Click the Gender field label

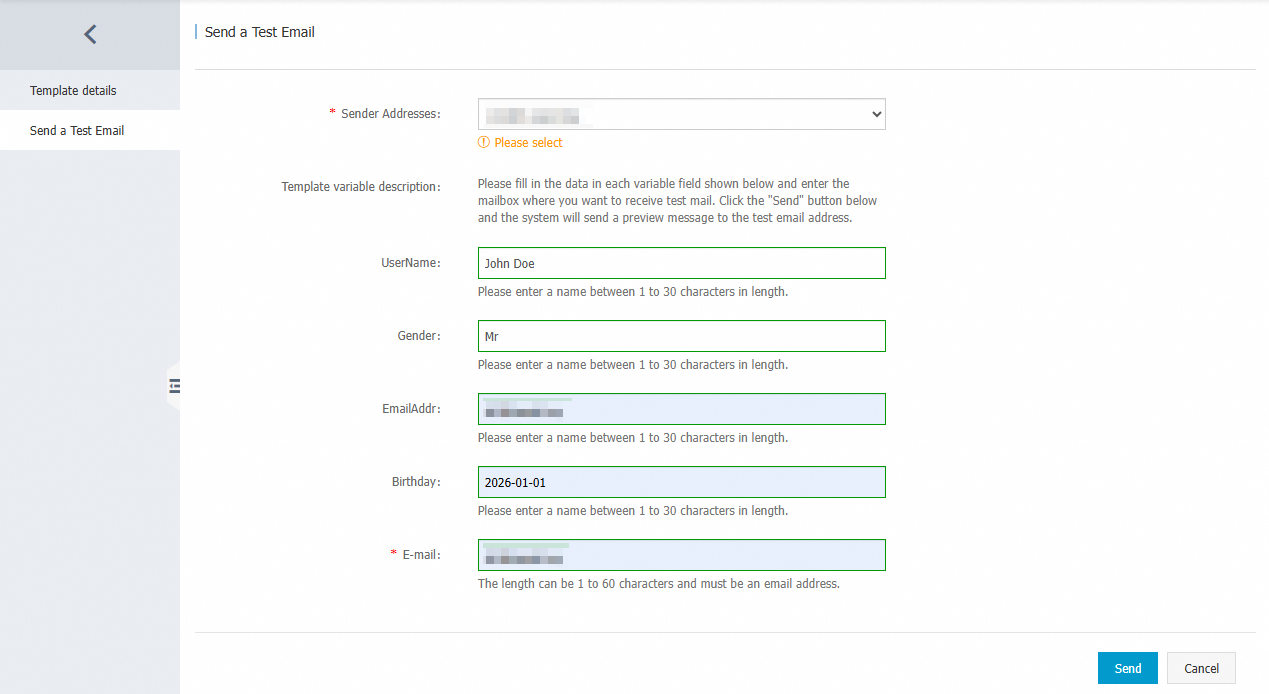click(419, 336)
